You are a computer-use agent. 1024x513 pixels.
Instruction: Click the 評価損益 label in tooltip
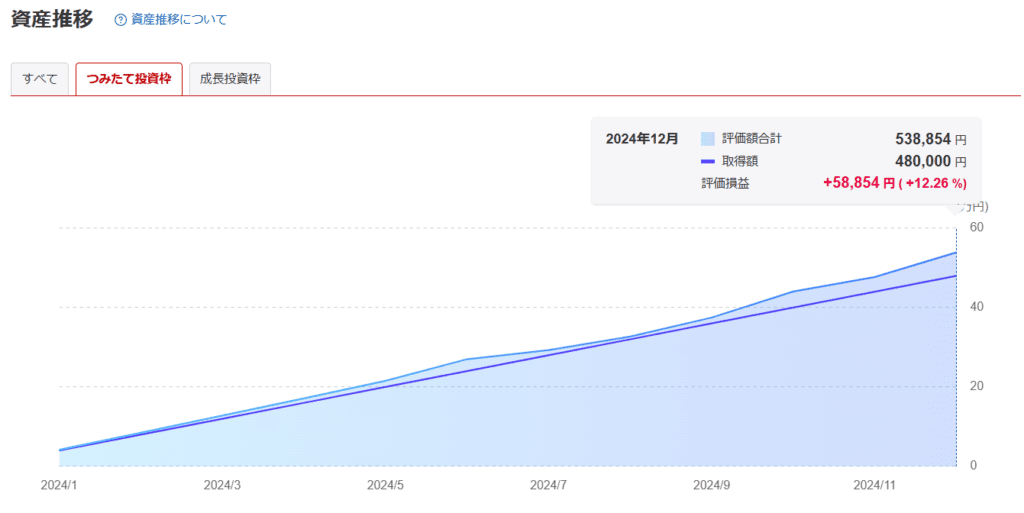coord(726,183)
